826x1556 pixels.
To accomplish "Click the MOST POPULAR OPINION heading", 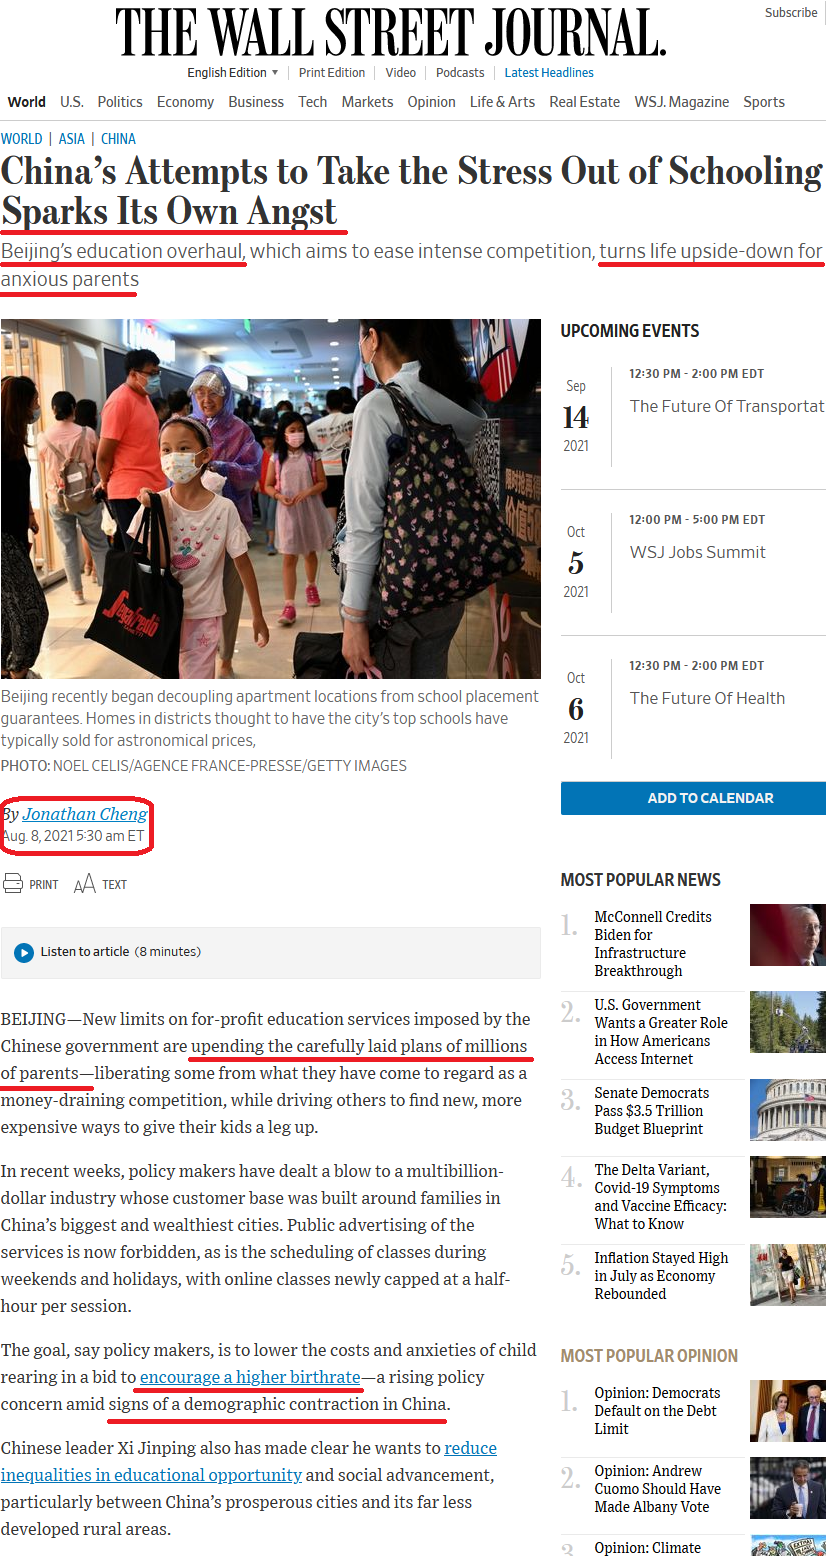I will point(650,1356).
